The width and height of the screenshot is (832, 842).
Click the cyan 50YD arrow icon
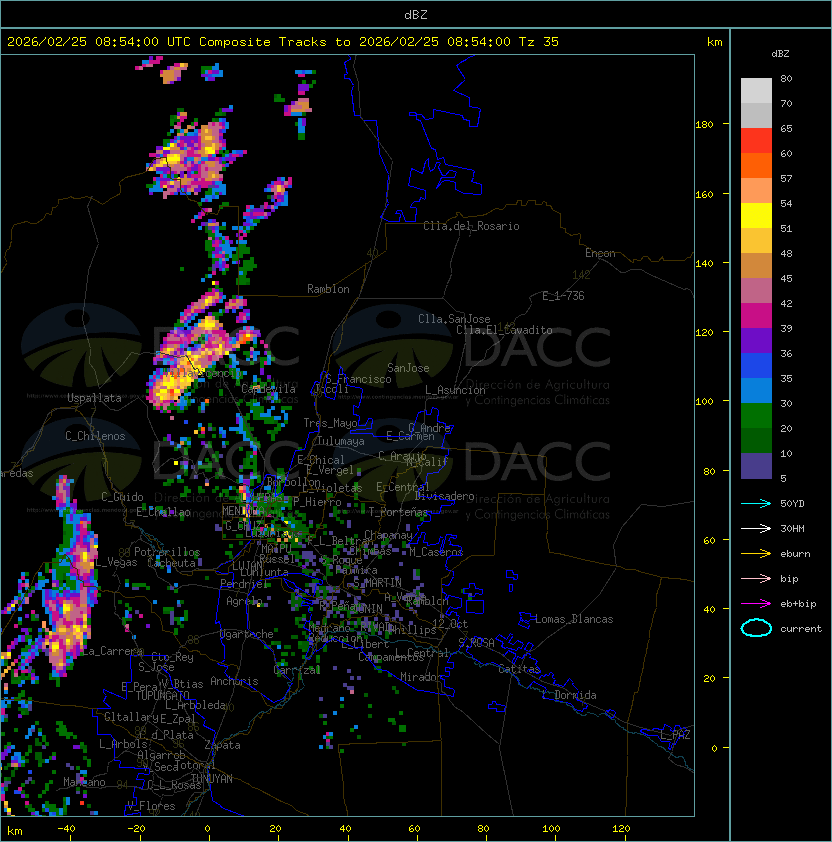(756, 503)
